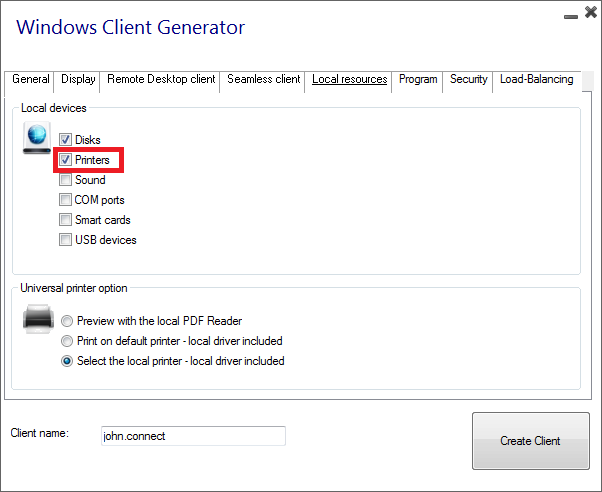Uncheck the Disks checkbox
Image resolution: width=602 pixels, height=492 pixels.
66,140
